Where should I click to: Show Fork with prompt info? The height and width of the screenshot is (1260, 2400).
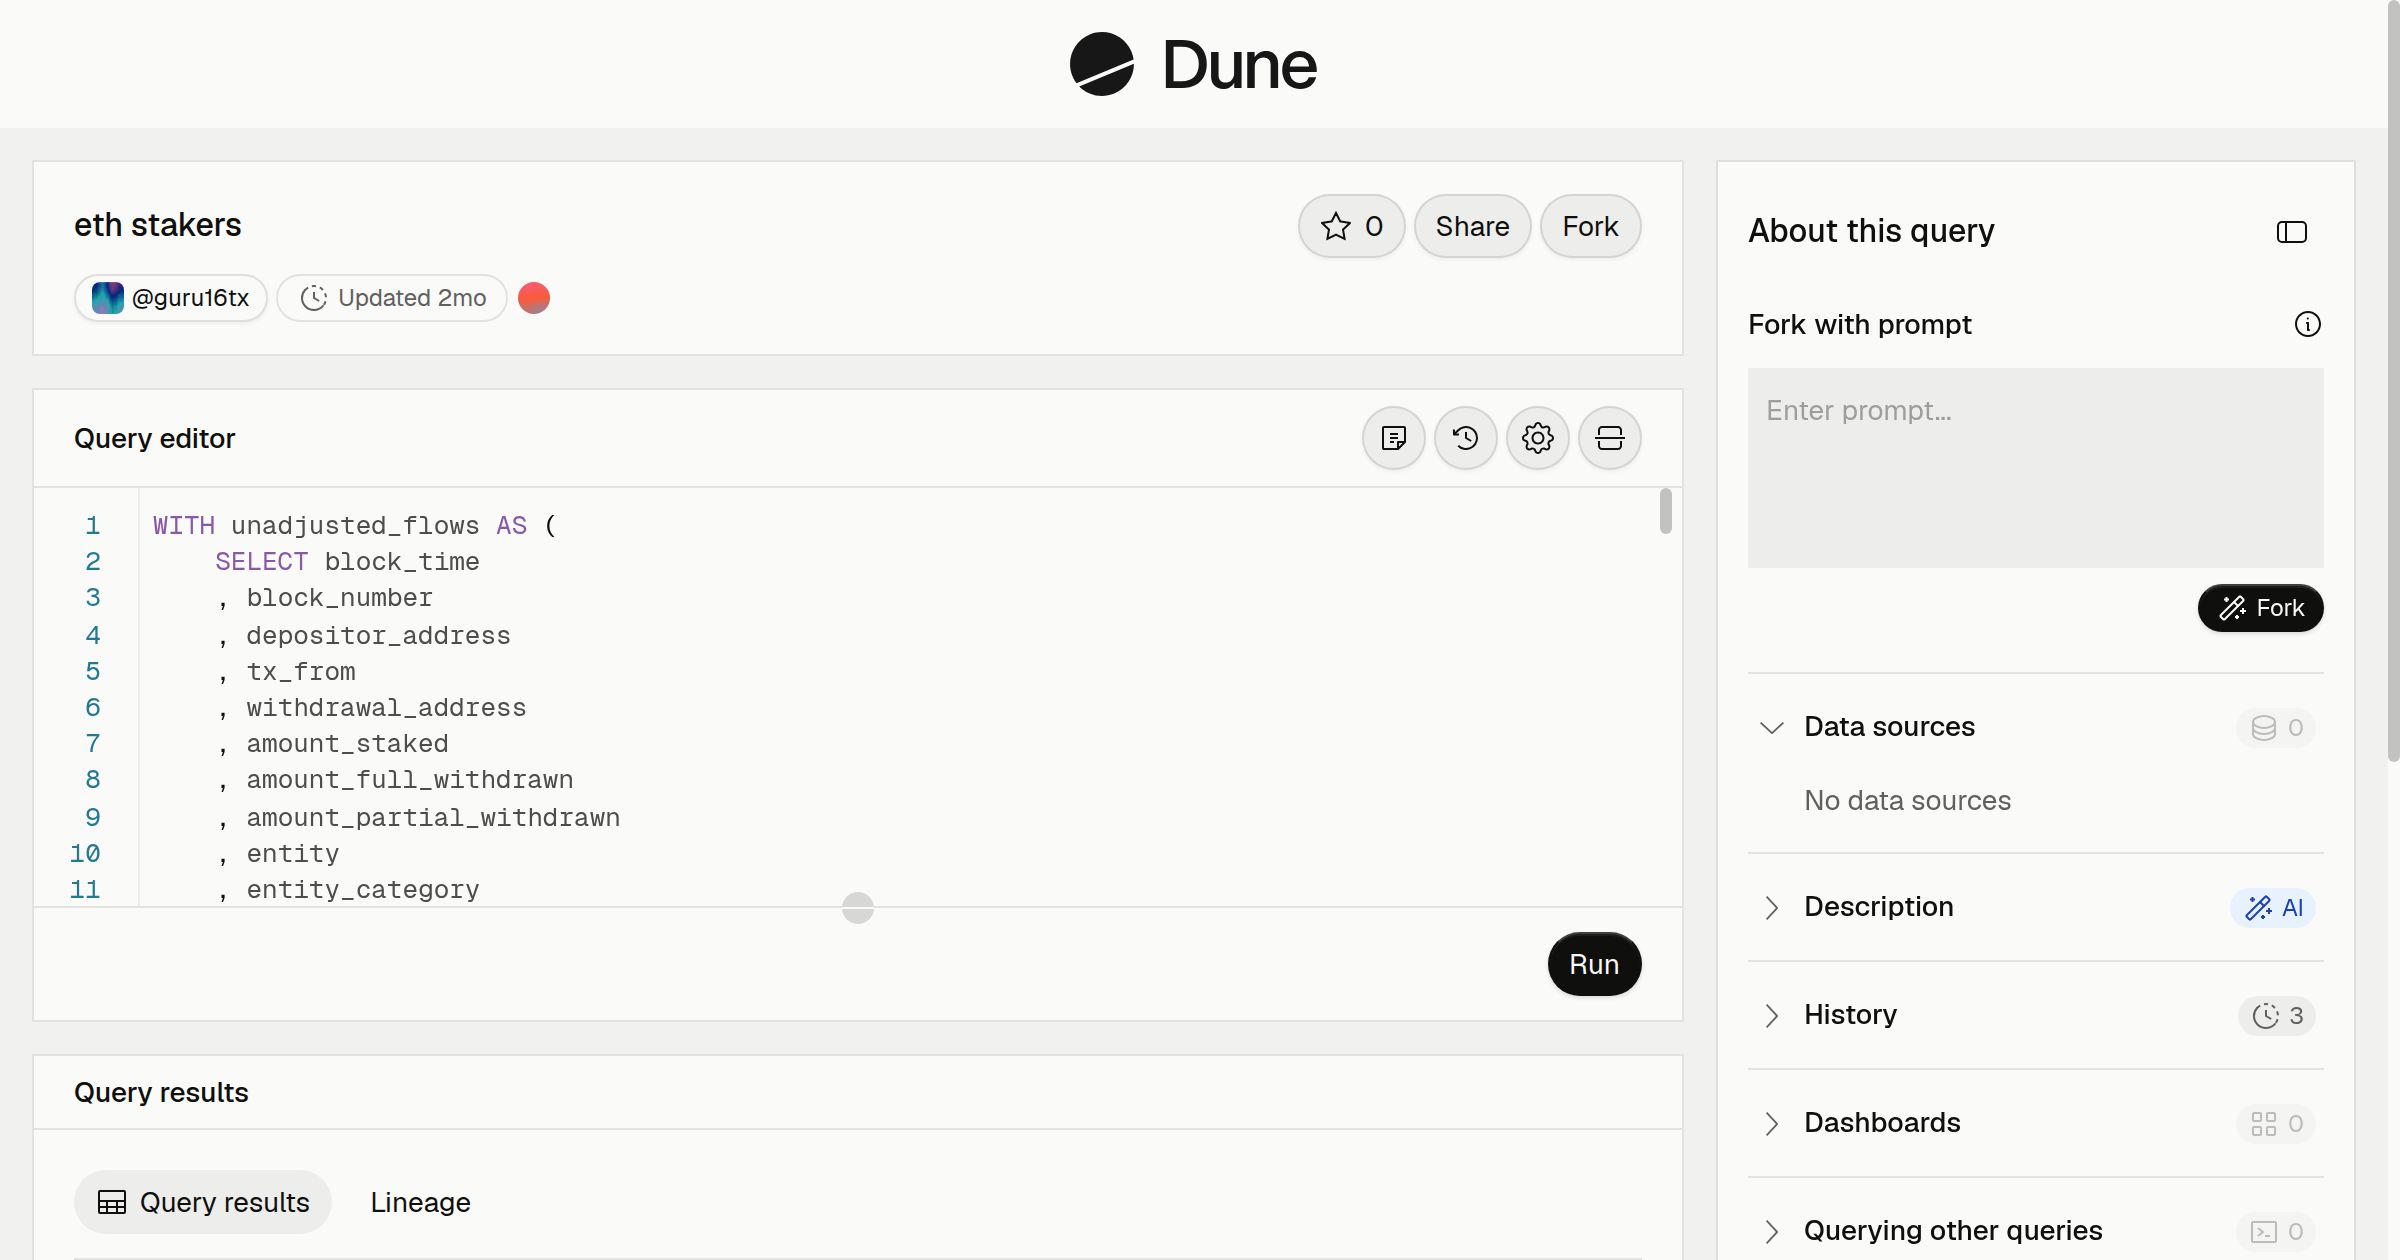pos(2307,324)
